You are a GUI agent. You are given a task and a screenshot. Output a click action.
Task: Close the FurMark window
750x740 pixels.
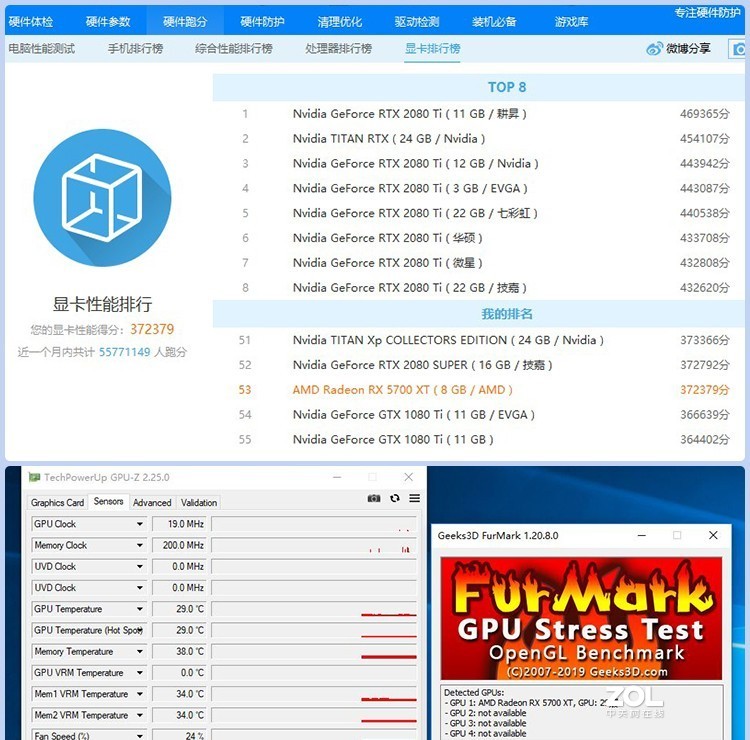pos(713,535)
